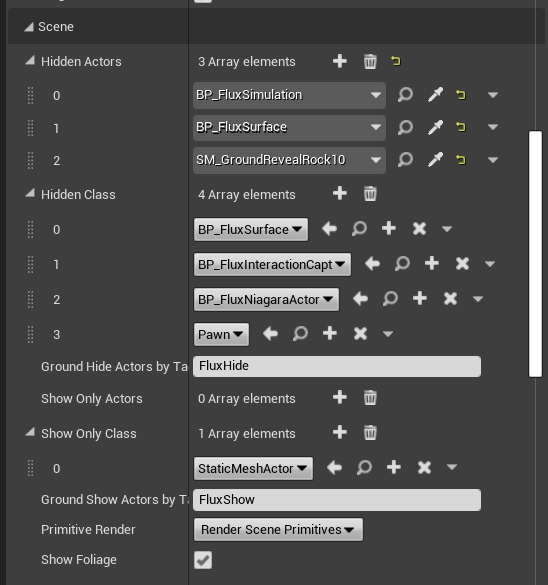Toggle the Show Foliage checkbox
This screenshot has width=548, height=585.
pyautogui.click(x=203, y=560)
